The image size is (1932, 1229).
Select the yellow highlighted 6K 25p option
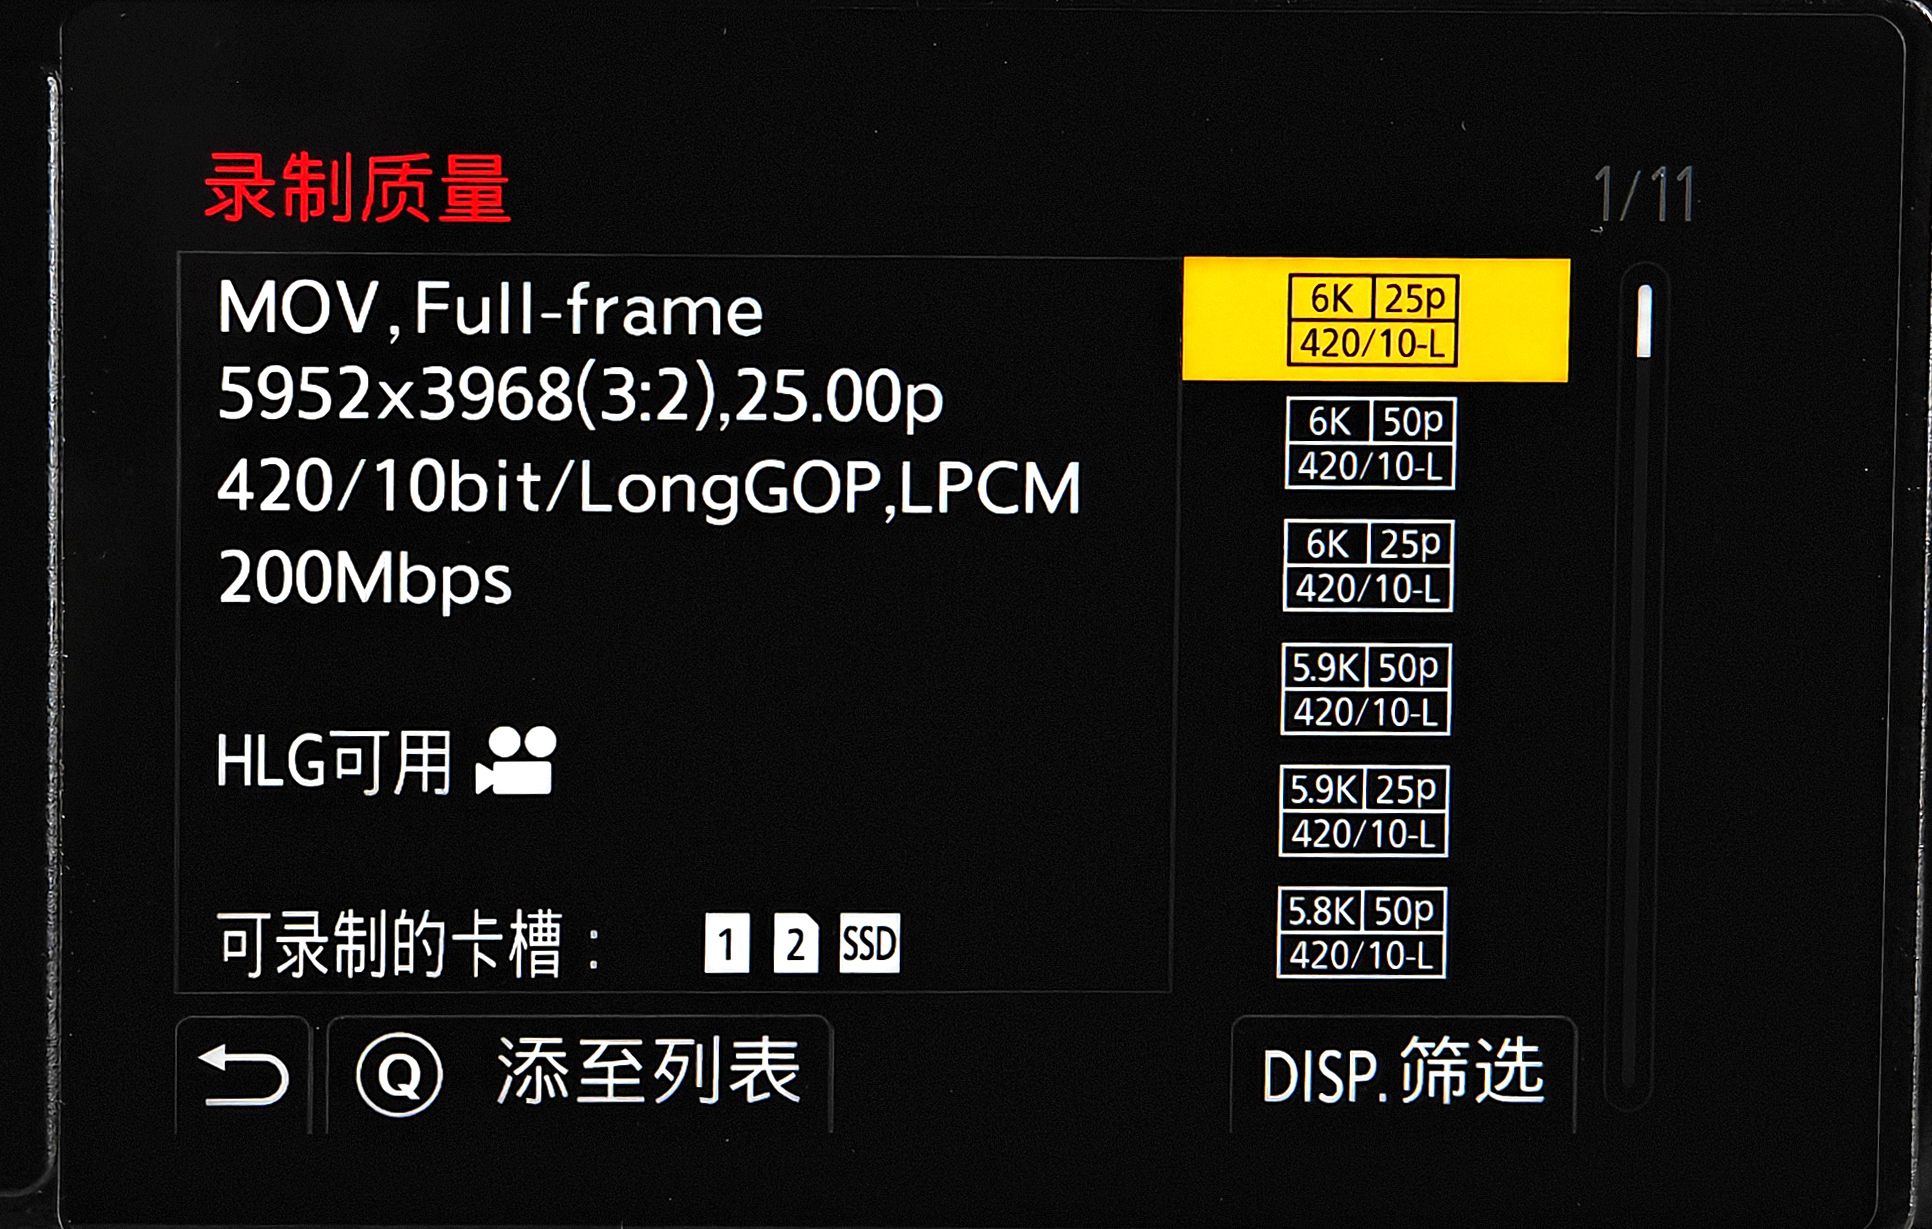[x=1376, y=320]
